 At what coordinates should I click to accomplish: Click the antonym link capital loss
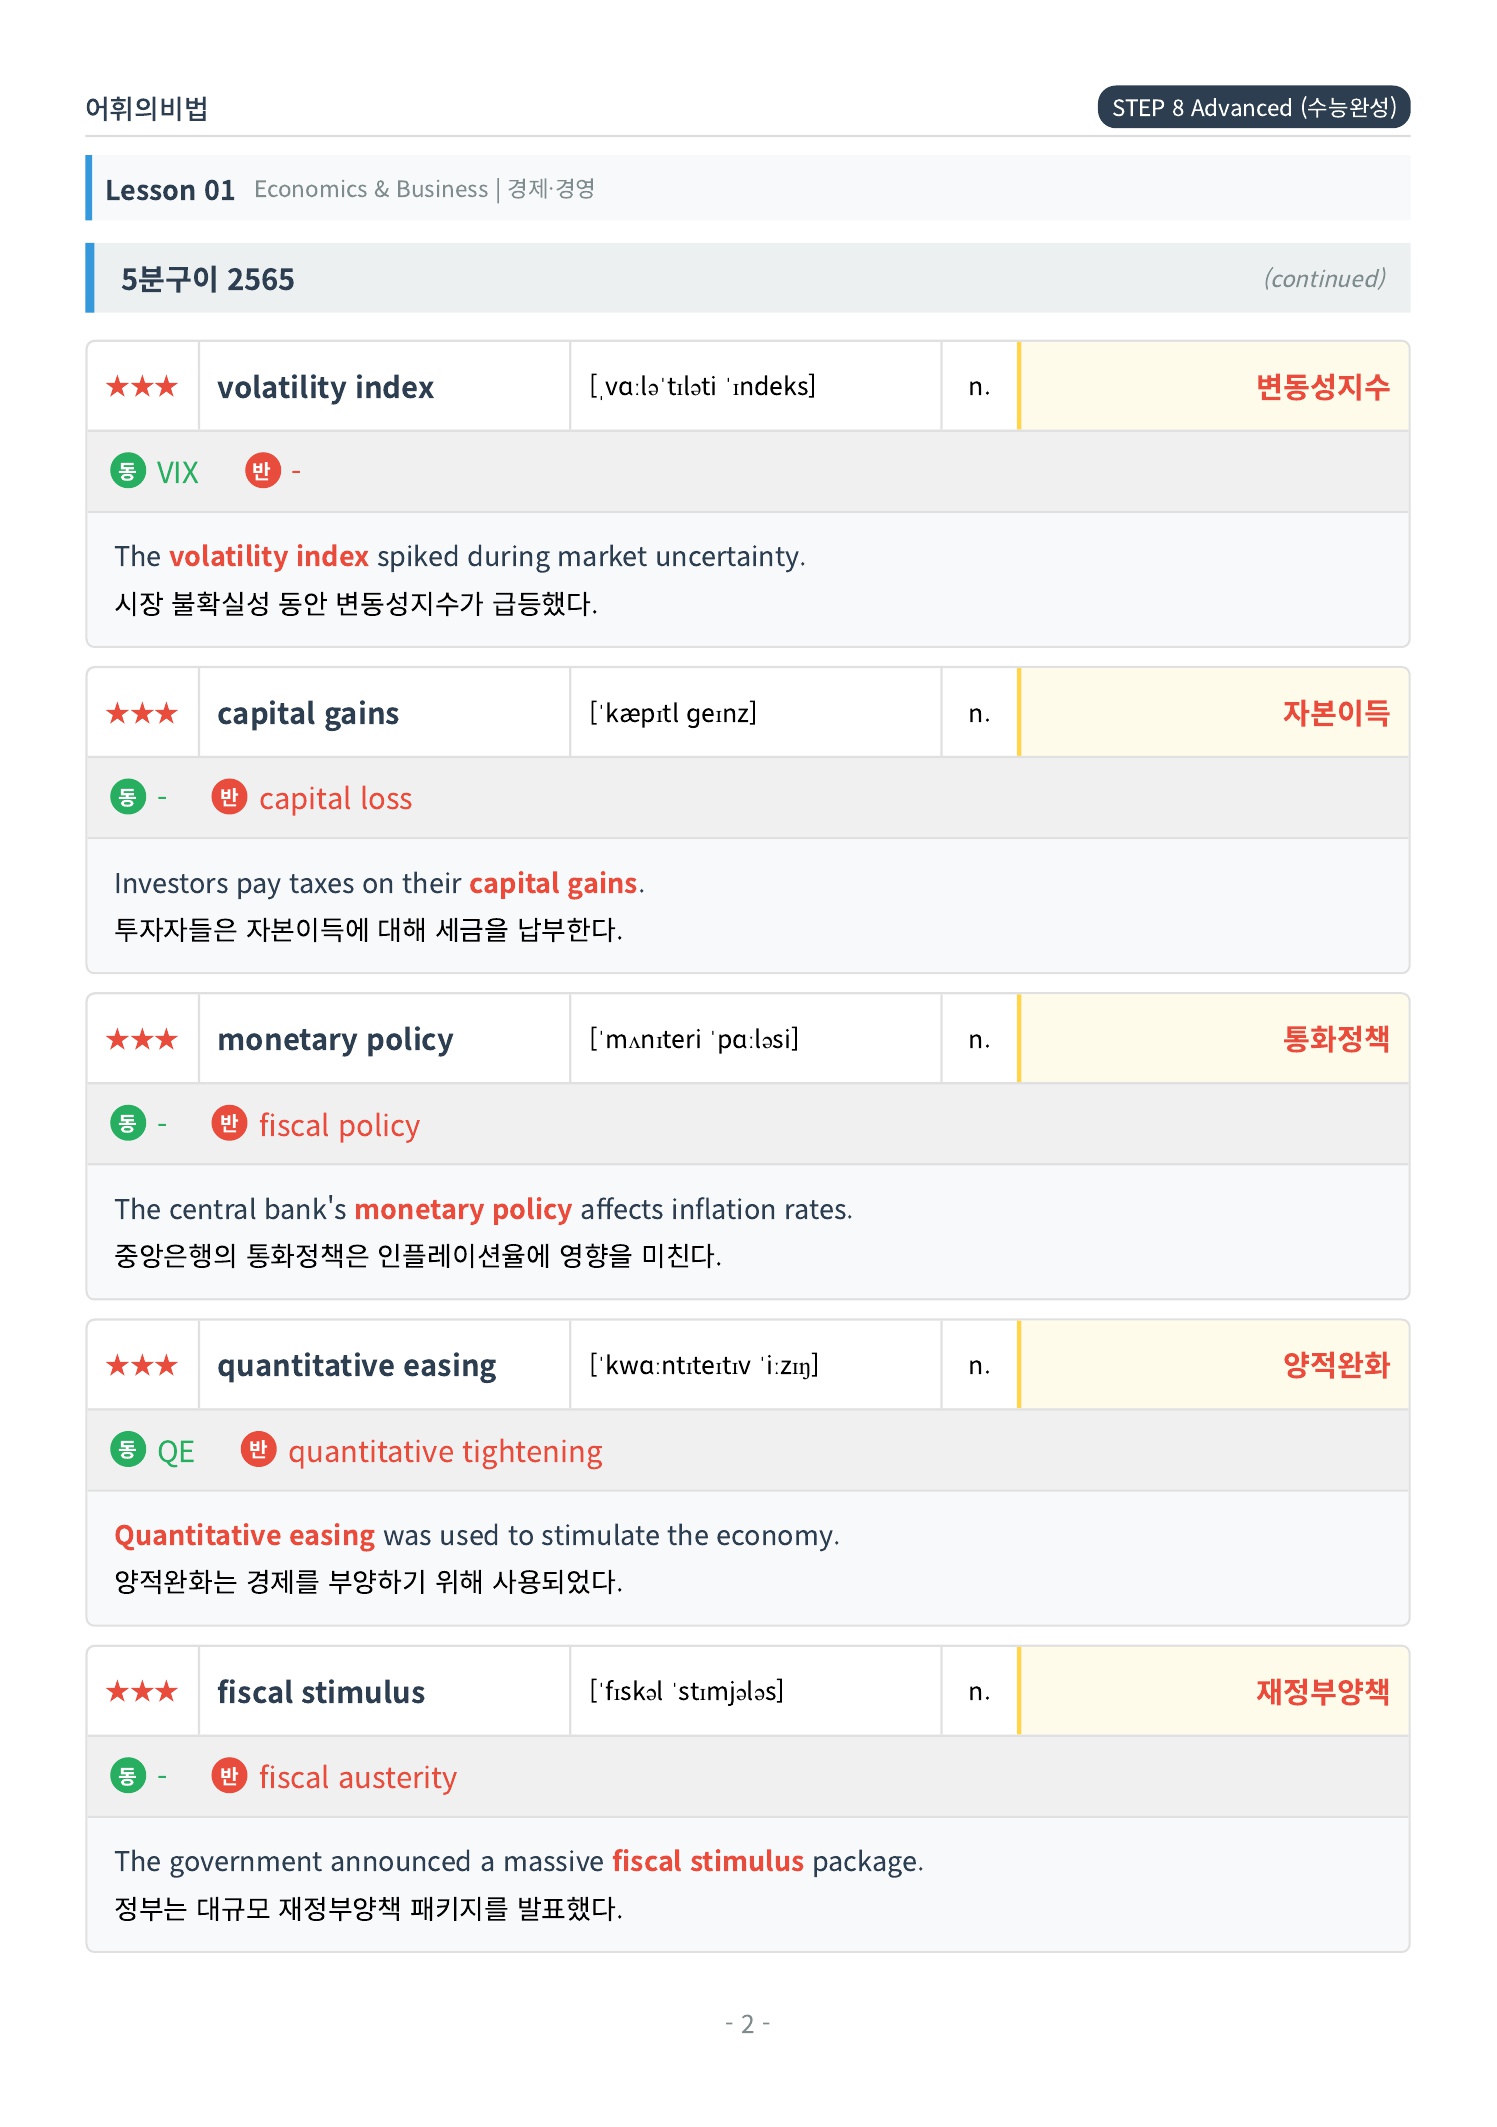335,798
